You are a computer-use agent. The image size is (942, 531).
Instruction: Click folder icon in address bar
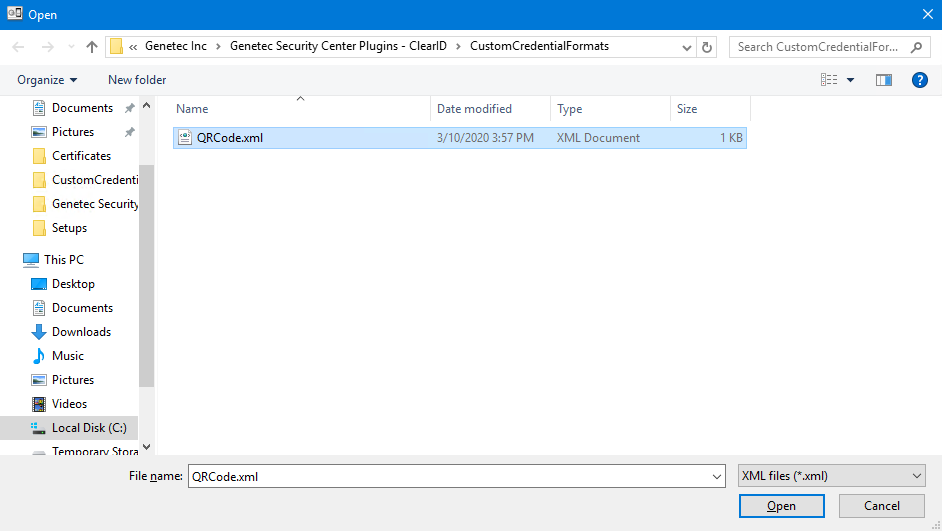coord(117,46)
